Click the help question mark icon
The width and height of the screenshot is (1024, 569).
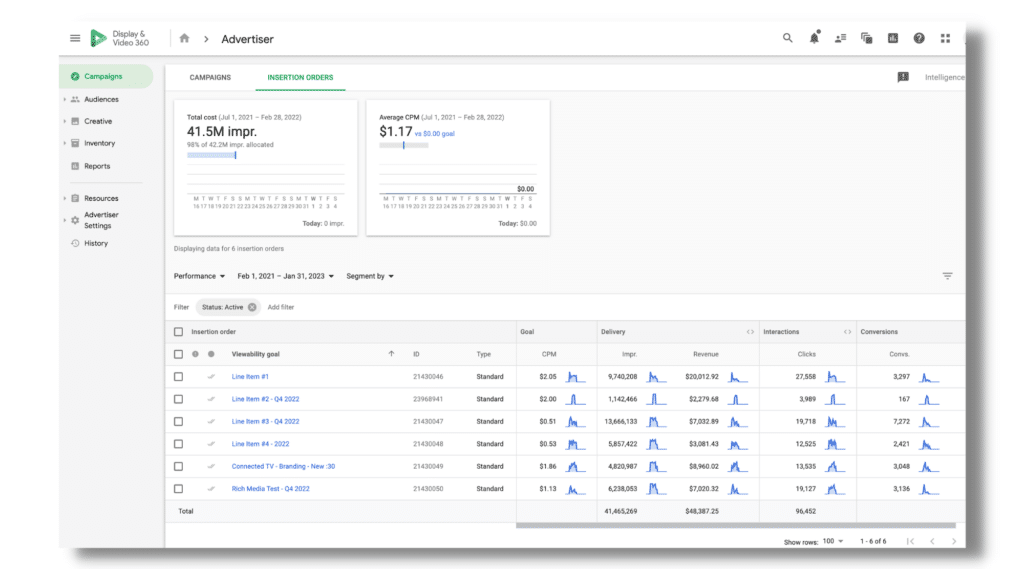919,38
